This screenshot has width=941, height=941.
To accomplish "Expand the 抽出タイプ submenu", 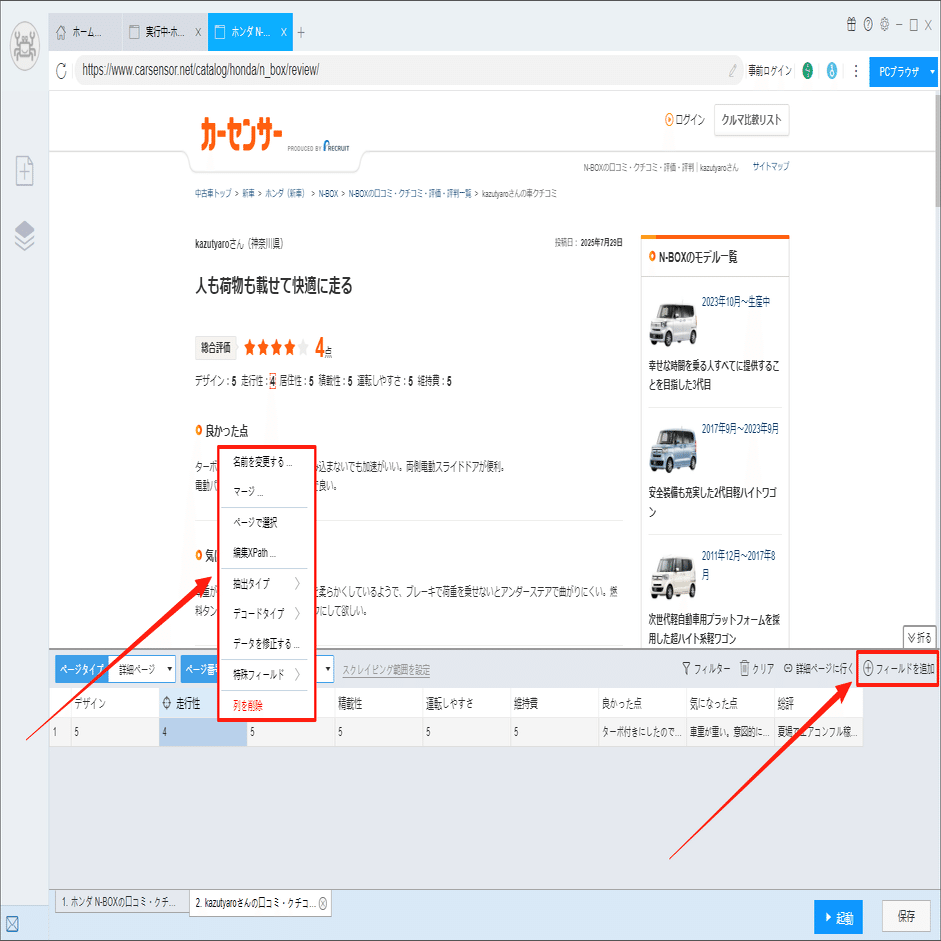I will [x=265, y=583].
